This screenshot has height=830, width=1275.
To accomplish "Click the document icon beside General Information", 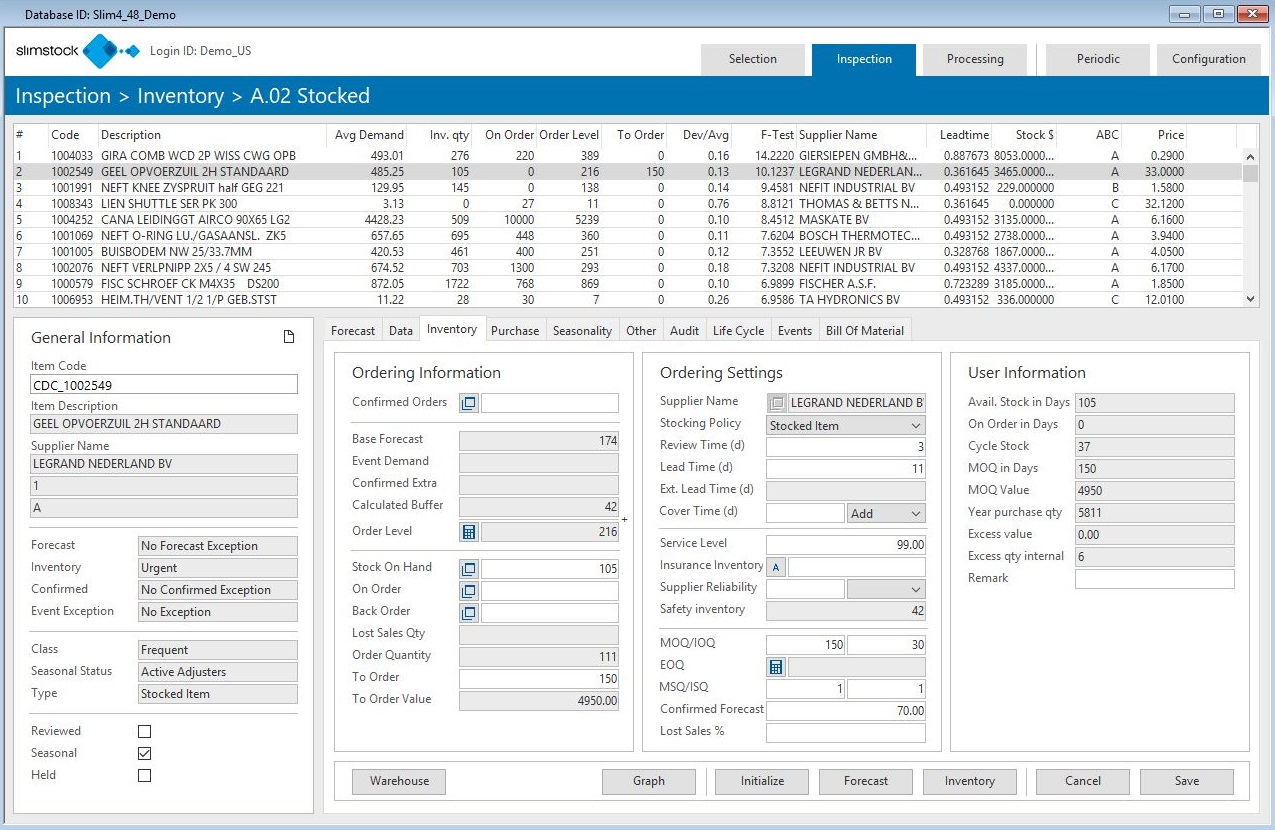I will pyautogui.click(x=289, y=337).
